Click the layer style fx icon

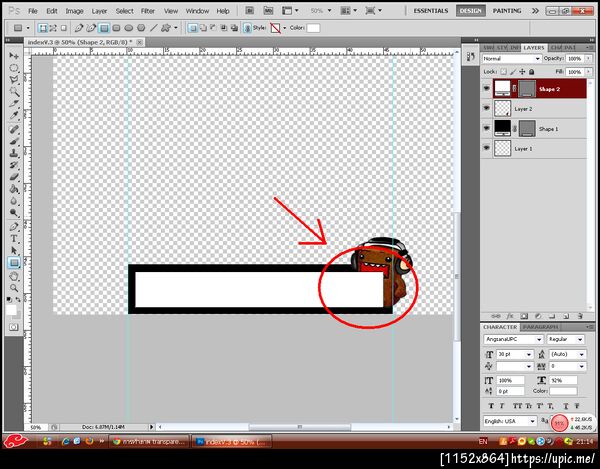(510, 316)
